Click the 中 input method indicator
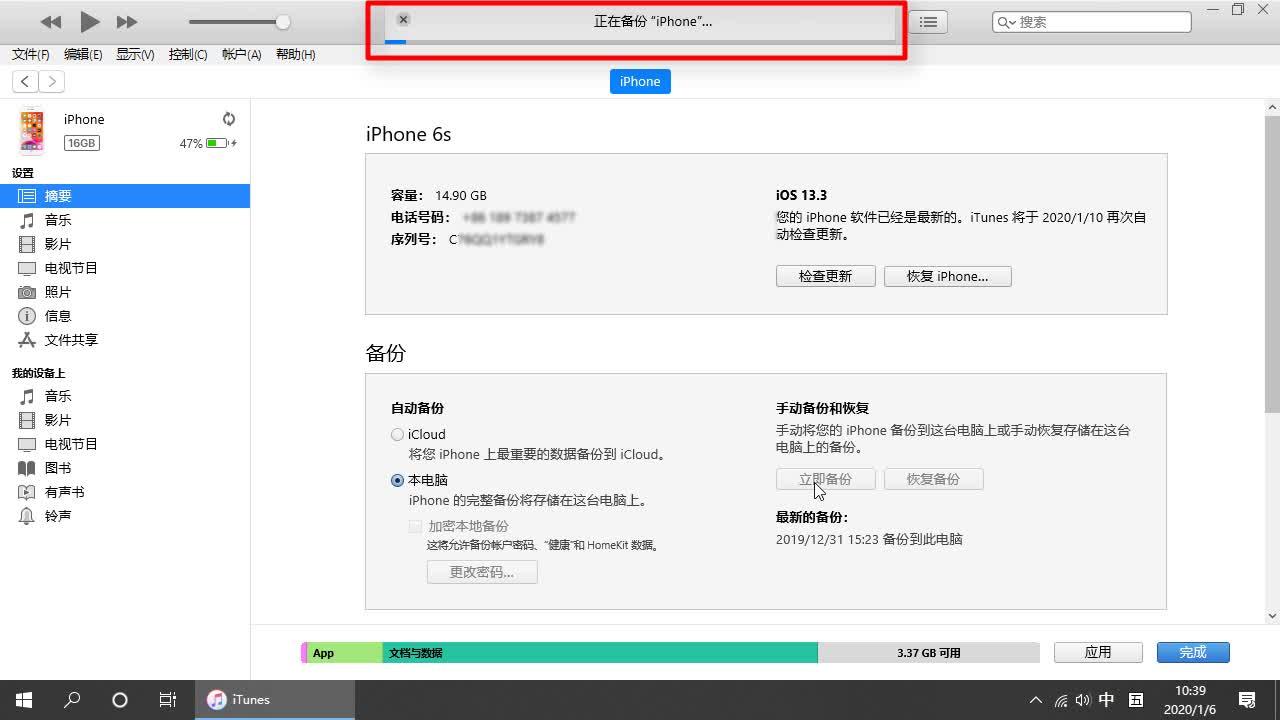The width and height of the screenshot is (1280, 720). [x=1107, y=700]
